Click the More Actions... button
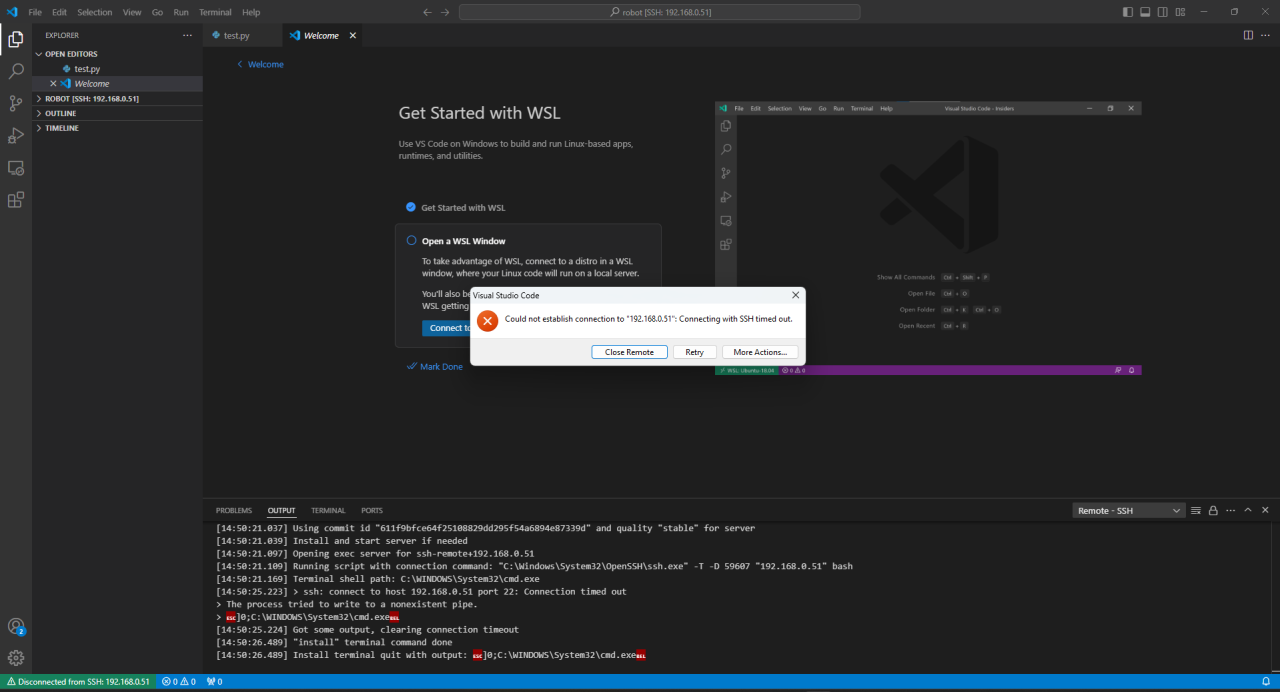 pyautogui.click(x=760, y=352)
